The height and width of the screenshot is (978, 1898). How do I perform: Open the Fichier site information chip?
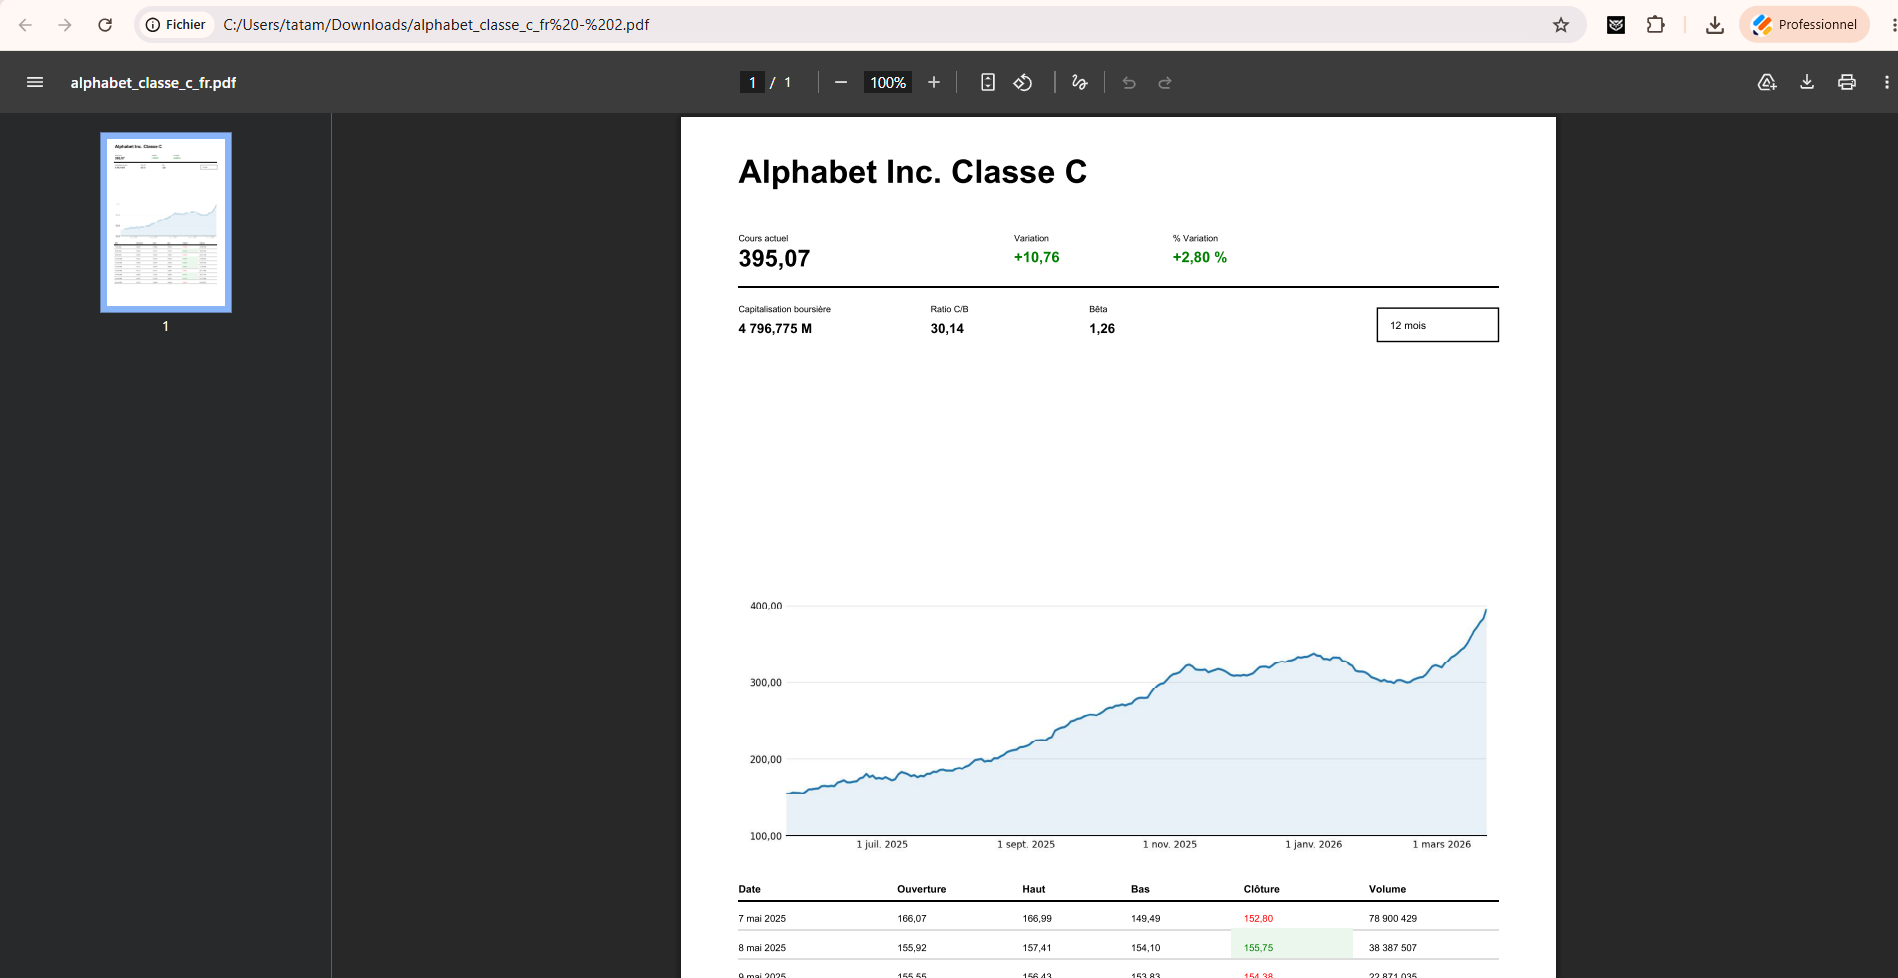point(176,25)
